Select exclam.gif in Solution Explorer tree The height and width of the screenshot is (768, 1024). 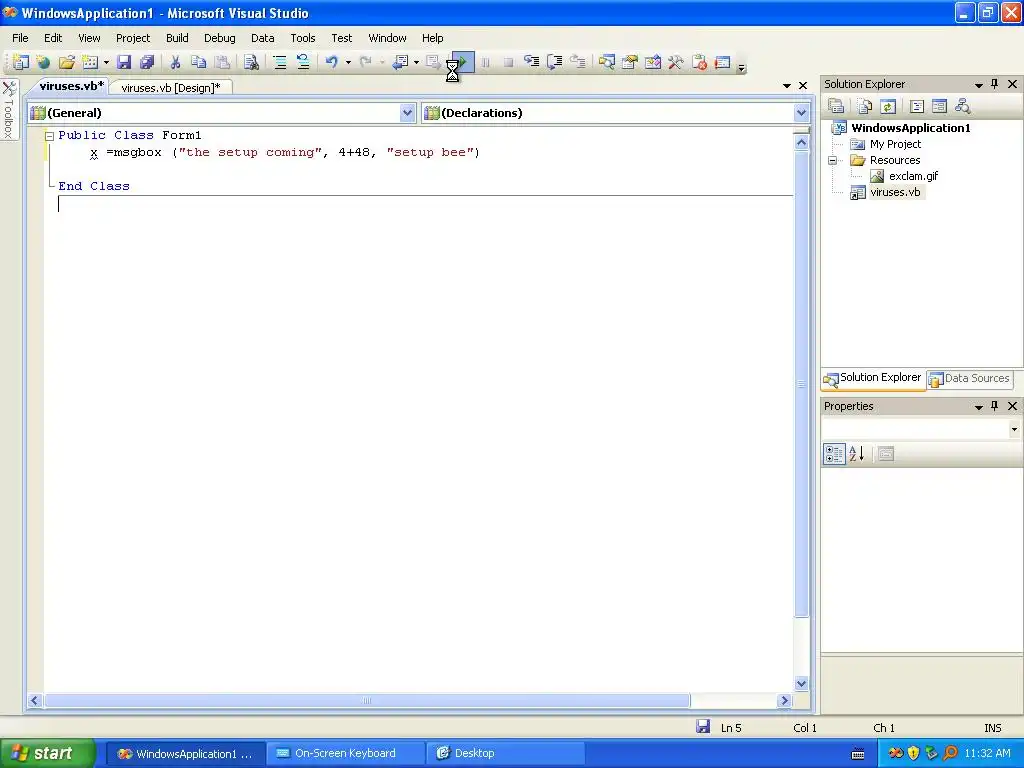click(914, 176)
